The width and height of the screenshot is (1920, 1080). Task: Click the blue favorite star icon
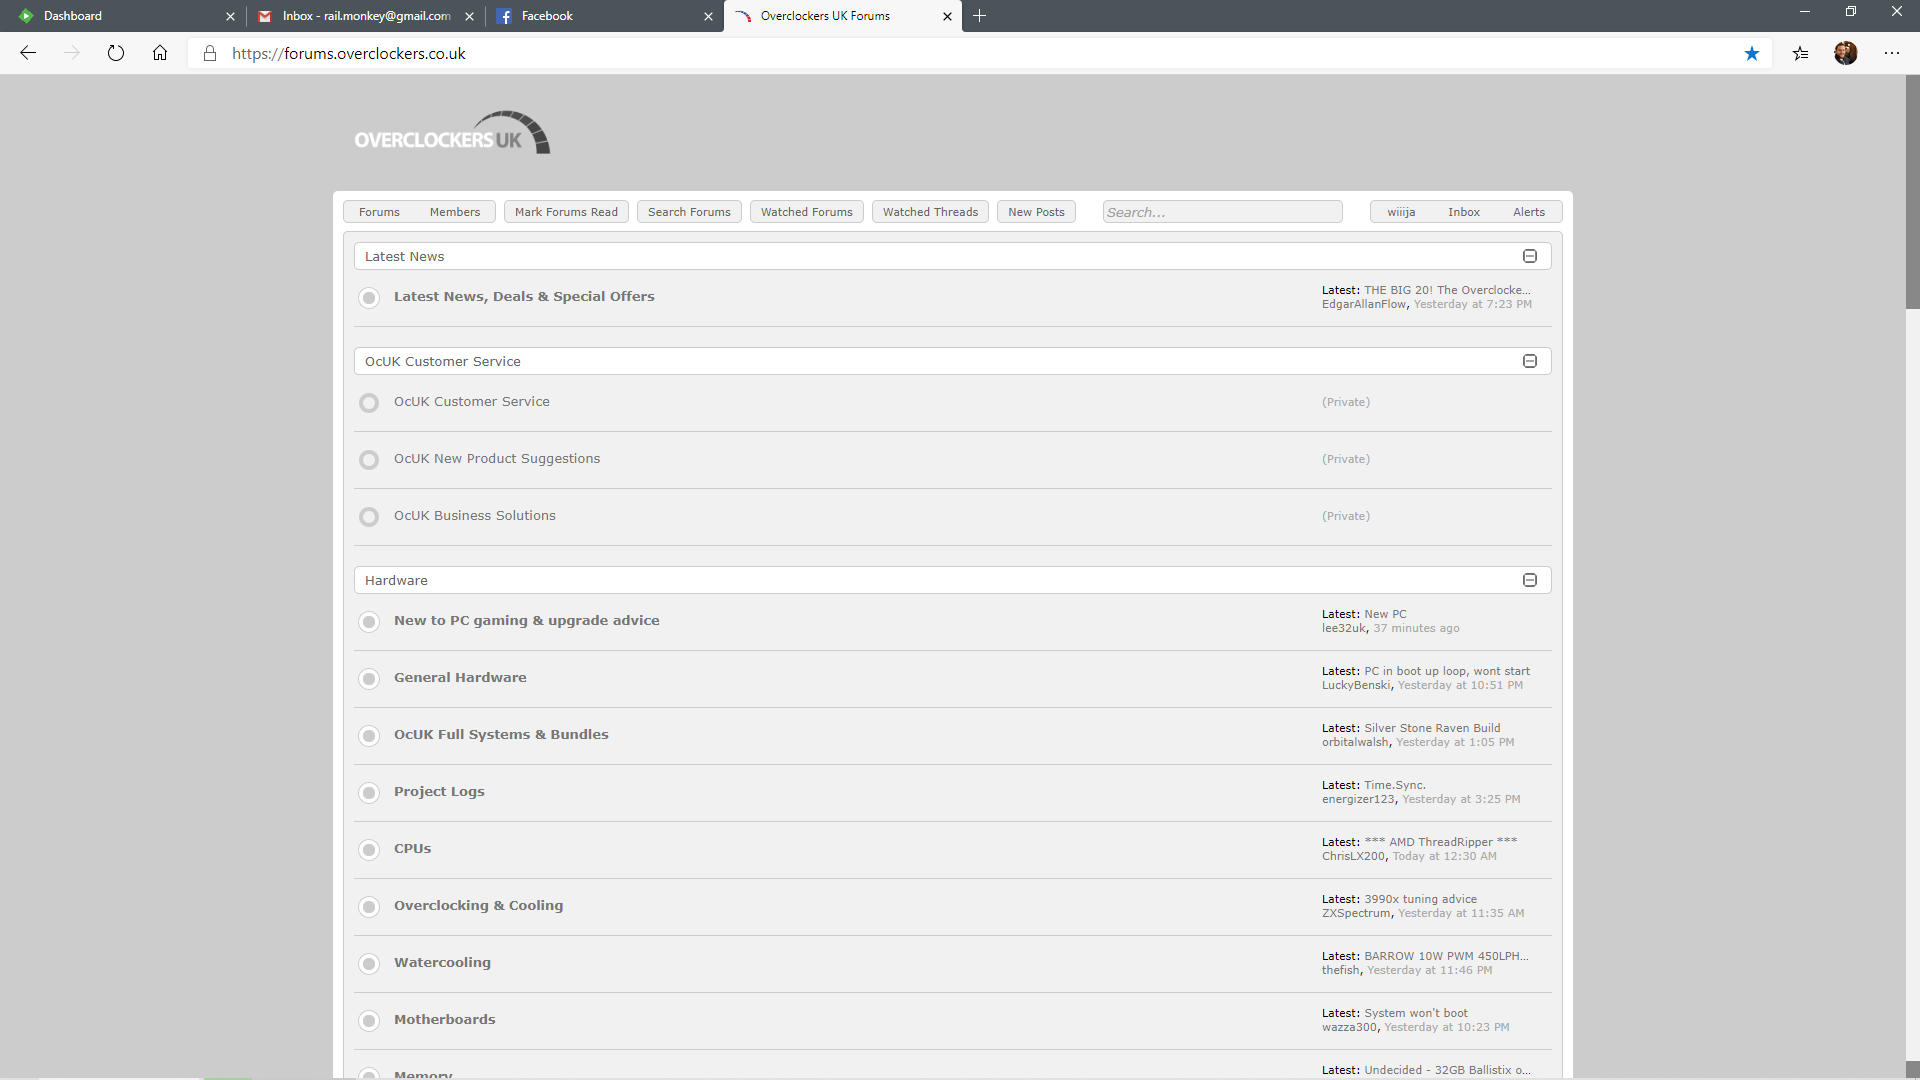pyautogui.click(x=1752, y=54)
